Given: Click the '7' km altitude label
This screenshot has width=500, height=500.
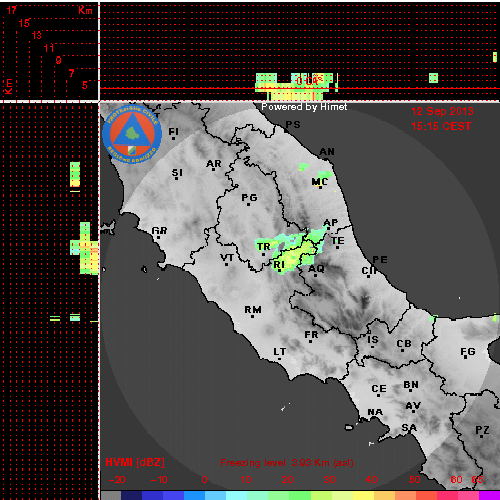Looking at the screenshot, I should click(x=71, y=73).
